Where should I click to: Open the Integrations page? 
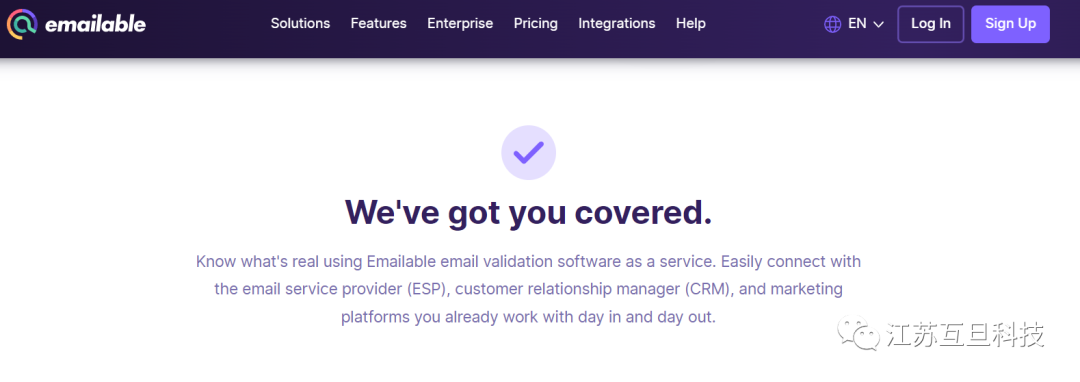point(616,23)
